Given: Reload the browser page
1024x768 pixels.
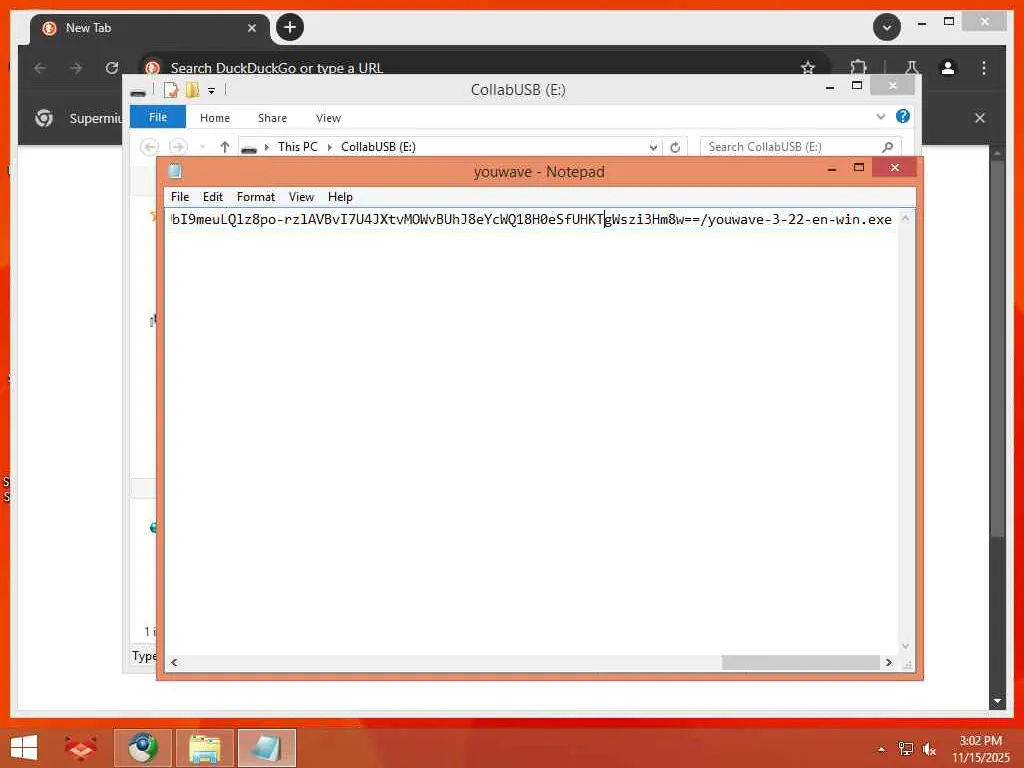Looking at the screenshot, I should 112,68.
